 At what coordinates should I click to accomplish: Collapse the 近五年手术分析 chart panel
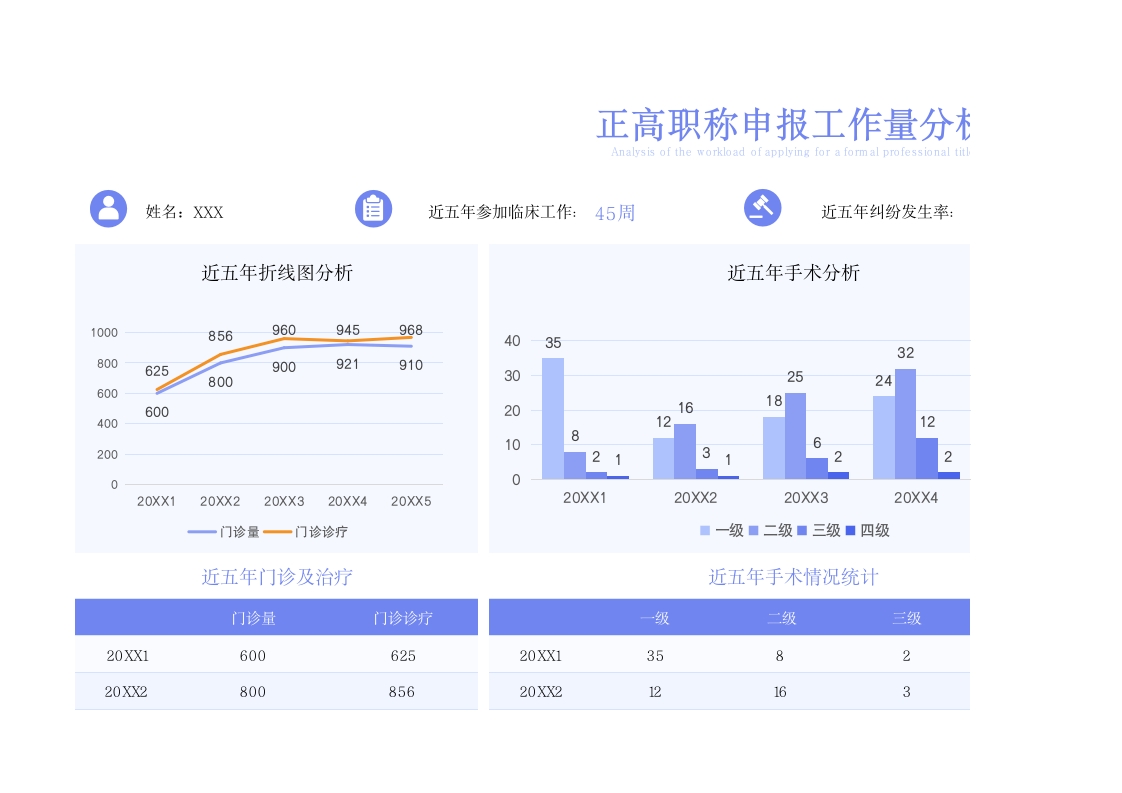[792, 272]
